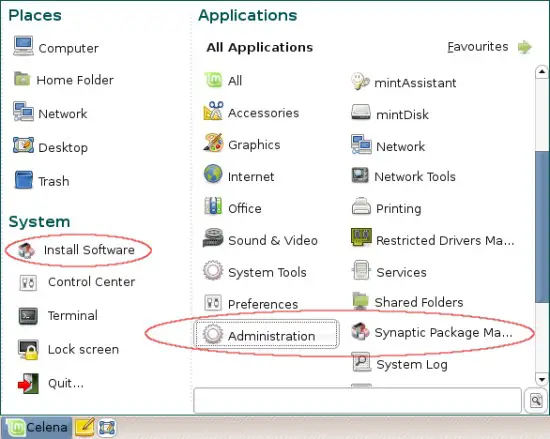Click the 'Home Folder' text

click(75, 80)
